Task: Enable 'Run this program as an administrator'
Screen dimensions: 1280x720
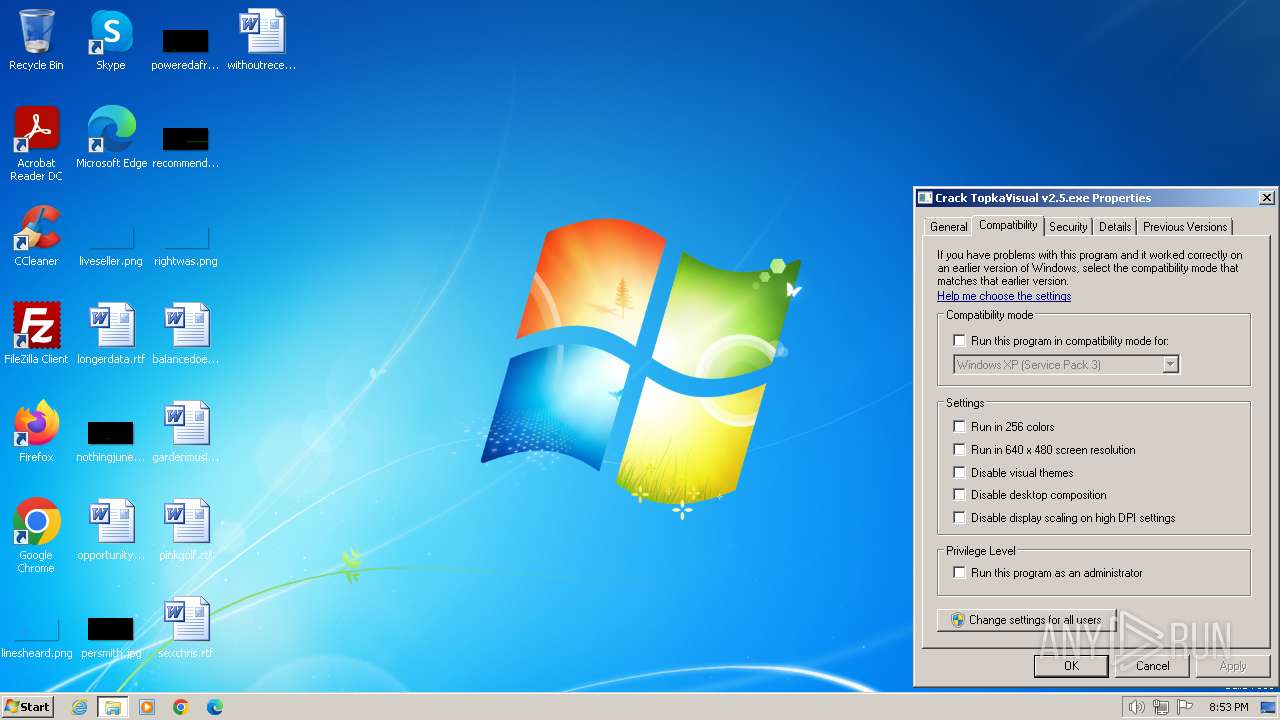Action: point(960,573)
